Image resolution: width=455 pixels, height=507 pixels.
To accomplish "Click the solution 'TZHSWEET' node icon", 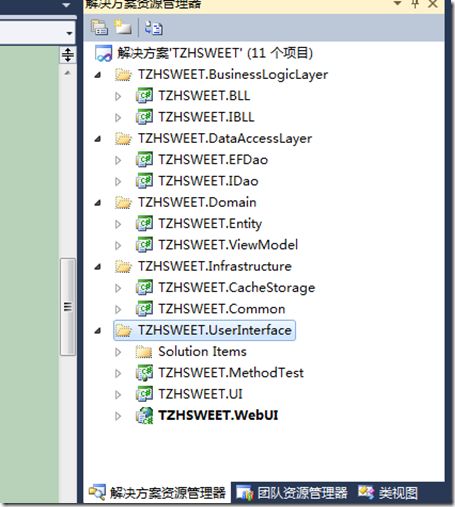I will (x=103, y=53).
